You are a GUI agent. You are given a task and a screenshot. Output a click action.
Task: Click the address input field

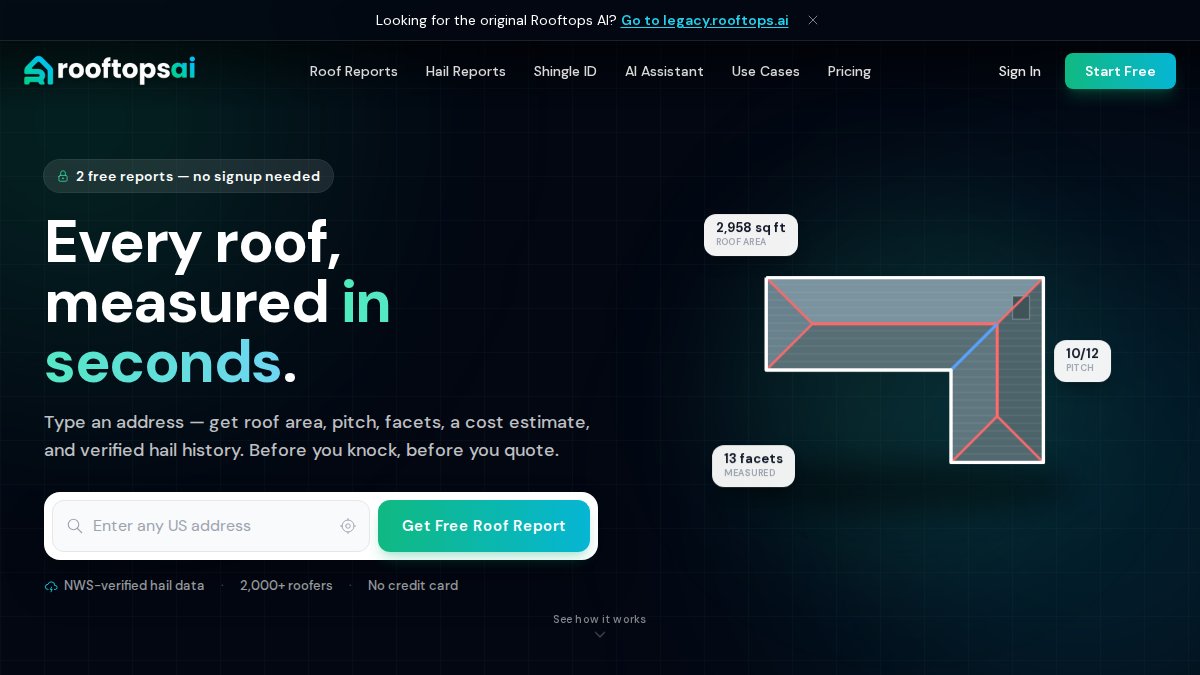(x=211, y=526)
